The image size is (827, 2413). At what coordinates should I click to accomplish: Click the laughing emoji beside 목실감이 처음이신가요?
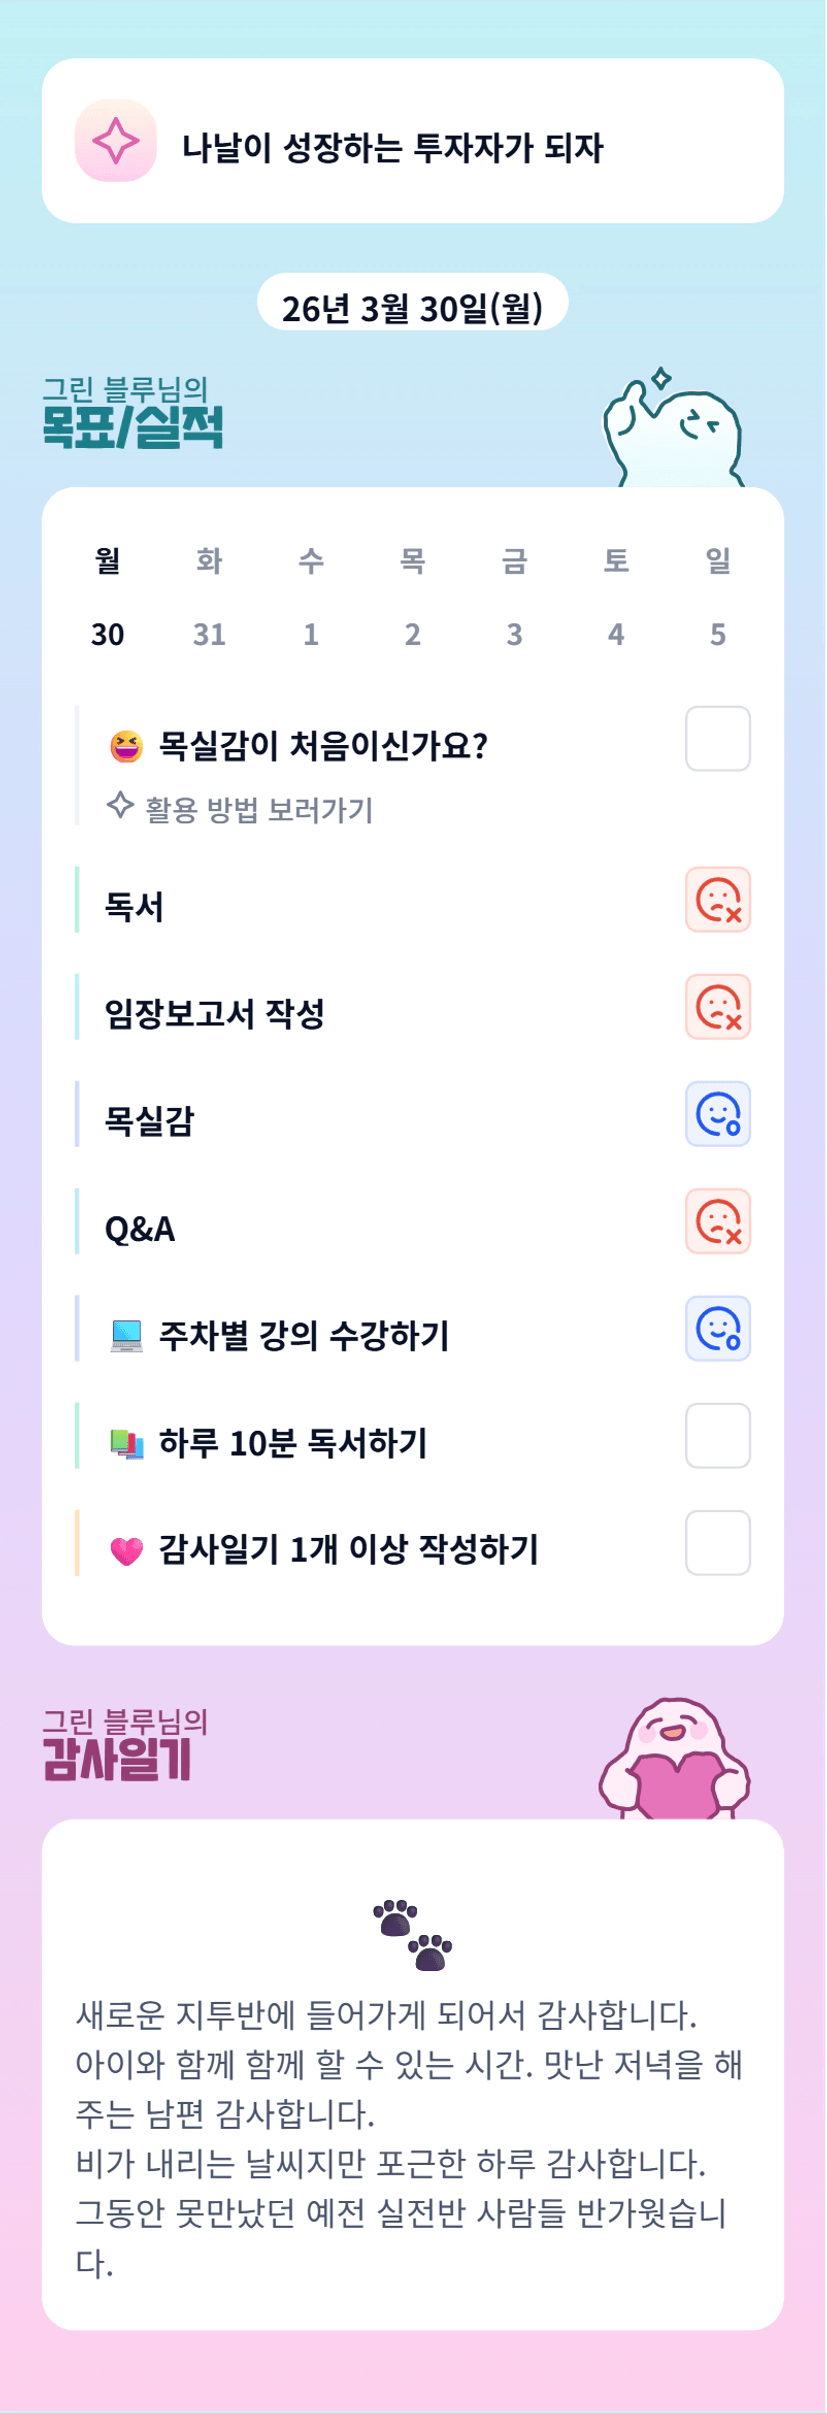coord(126,746)
